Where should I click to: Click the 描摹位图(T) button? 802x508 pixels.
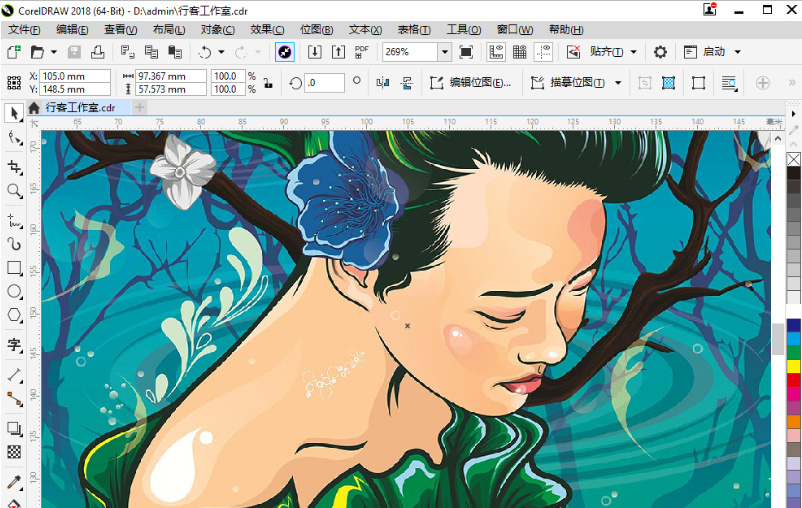click(568, 82)
